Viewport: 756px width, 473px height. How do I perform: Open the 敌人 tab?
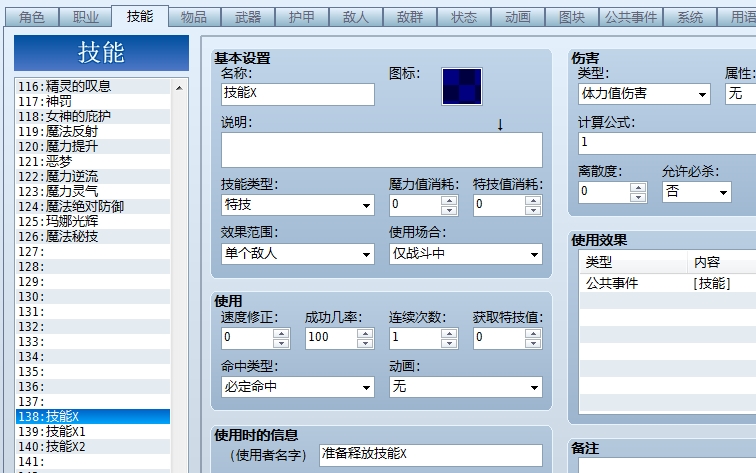(356, 17)
